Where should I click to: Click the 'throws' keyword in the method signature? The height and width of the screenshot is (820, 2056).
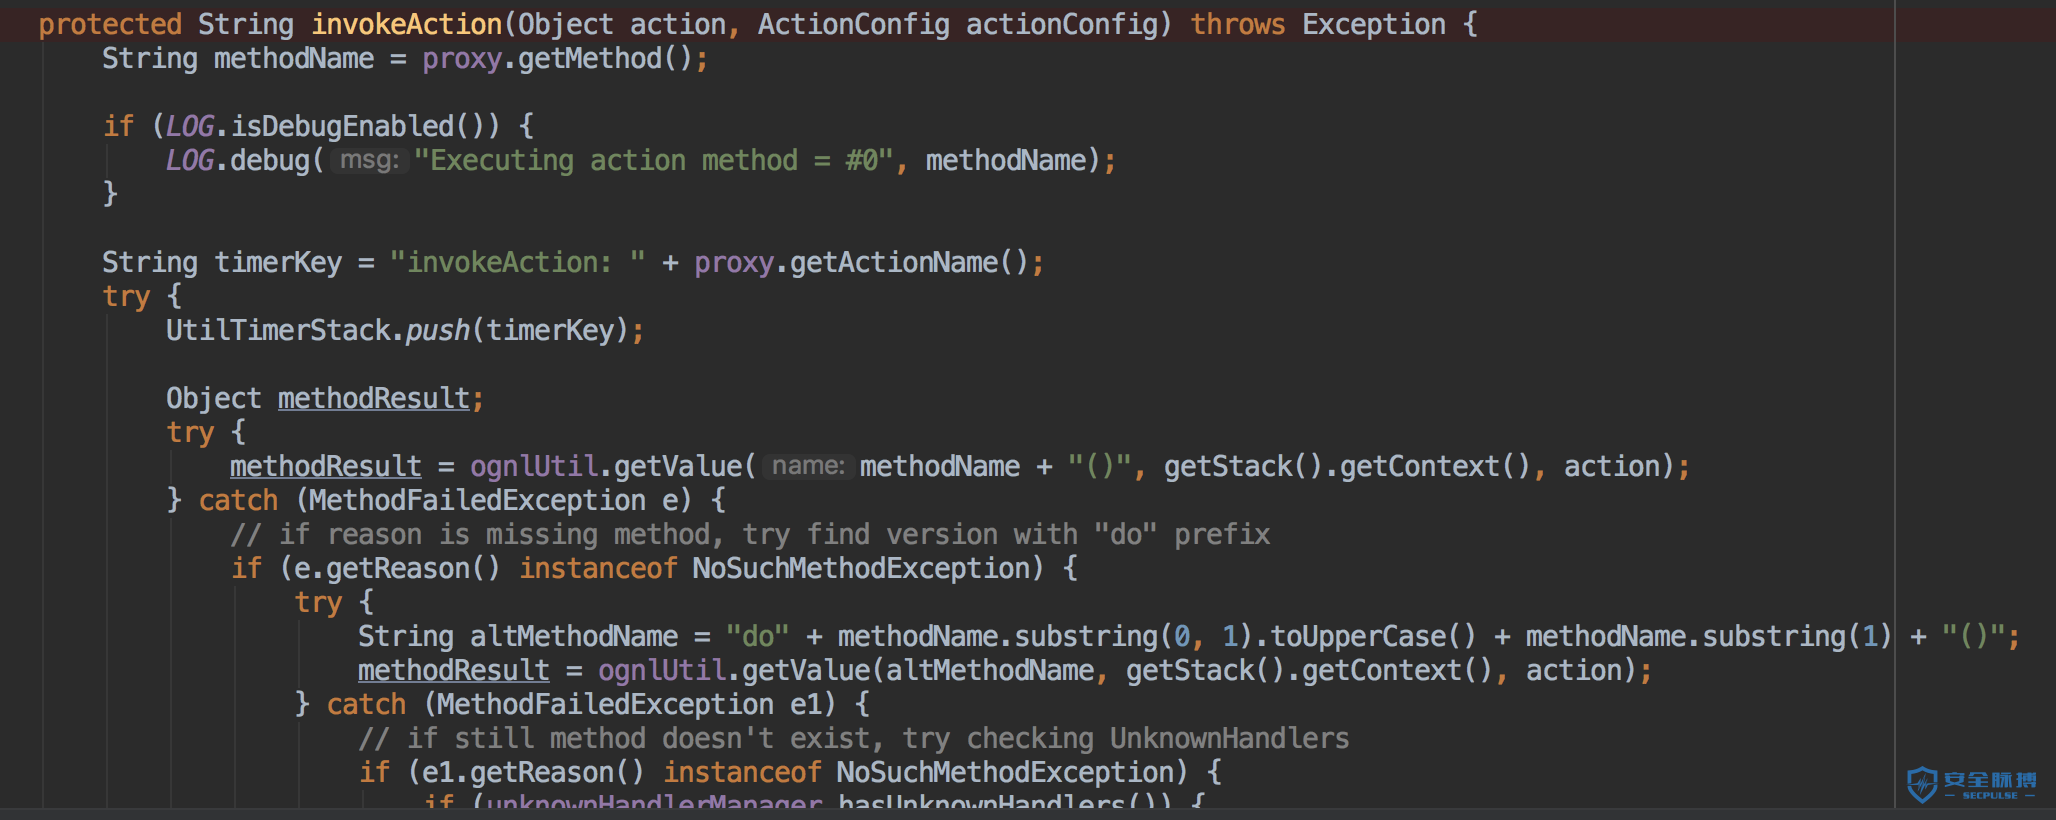pyautogui.click(x=1237, y=24)
